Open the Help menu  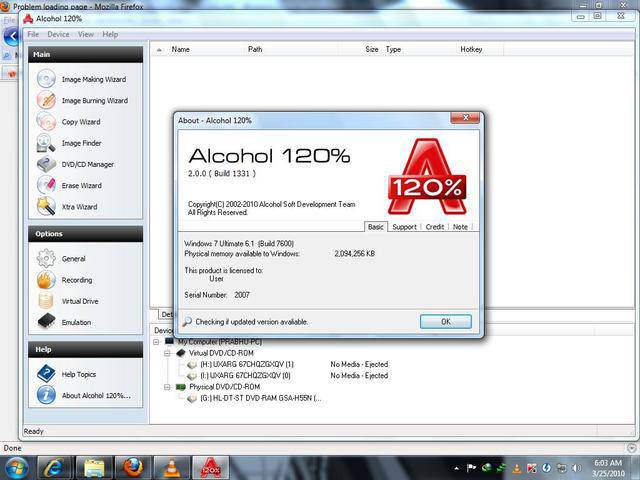point(110,34)
